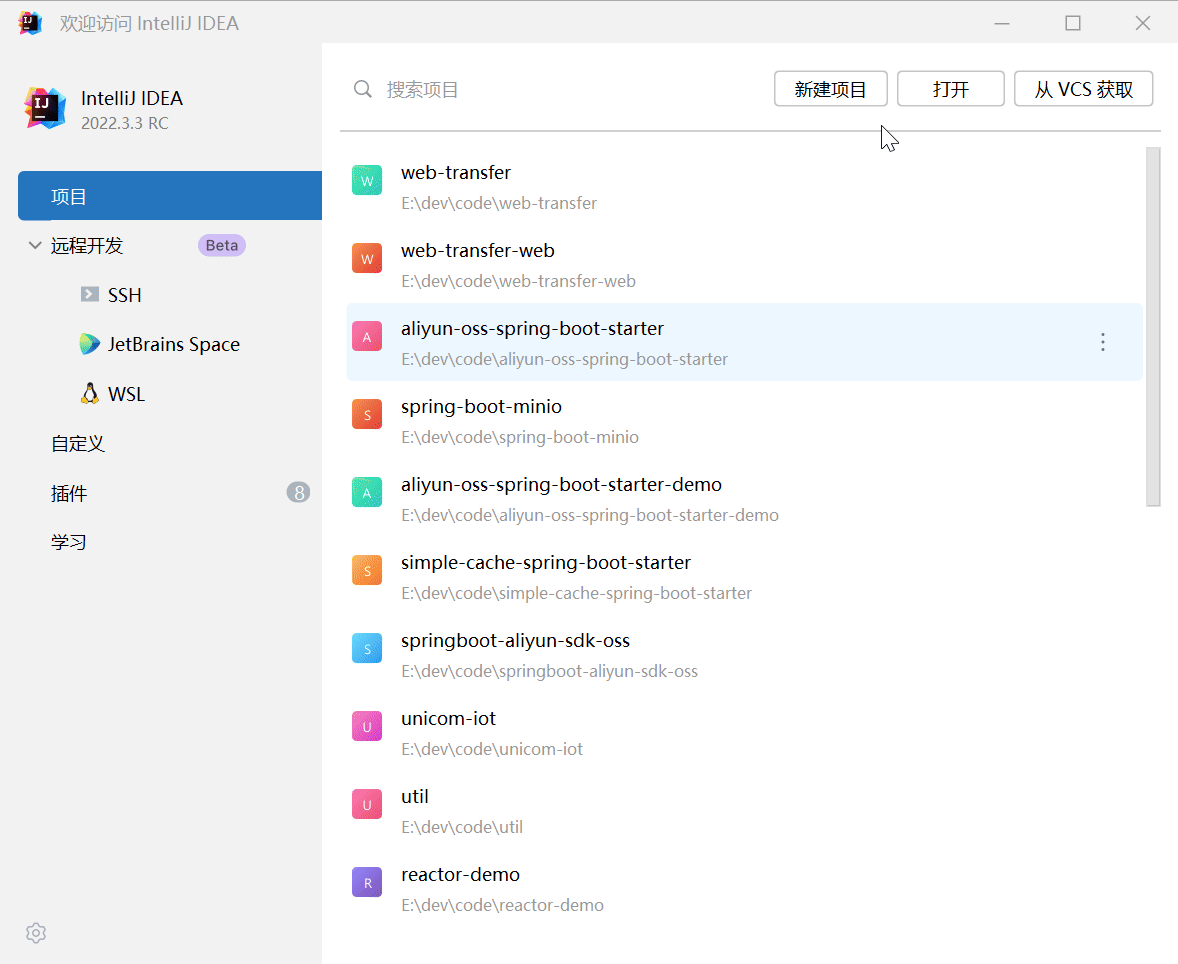Click the 打开 button

tap(950, 89)
